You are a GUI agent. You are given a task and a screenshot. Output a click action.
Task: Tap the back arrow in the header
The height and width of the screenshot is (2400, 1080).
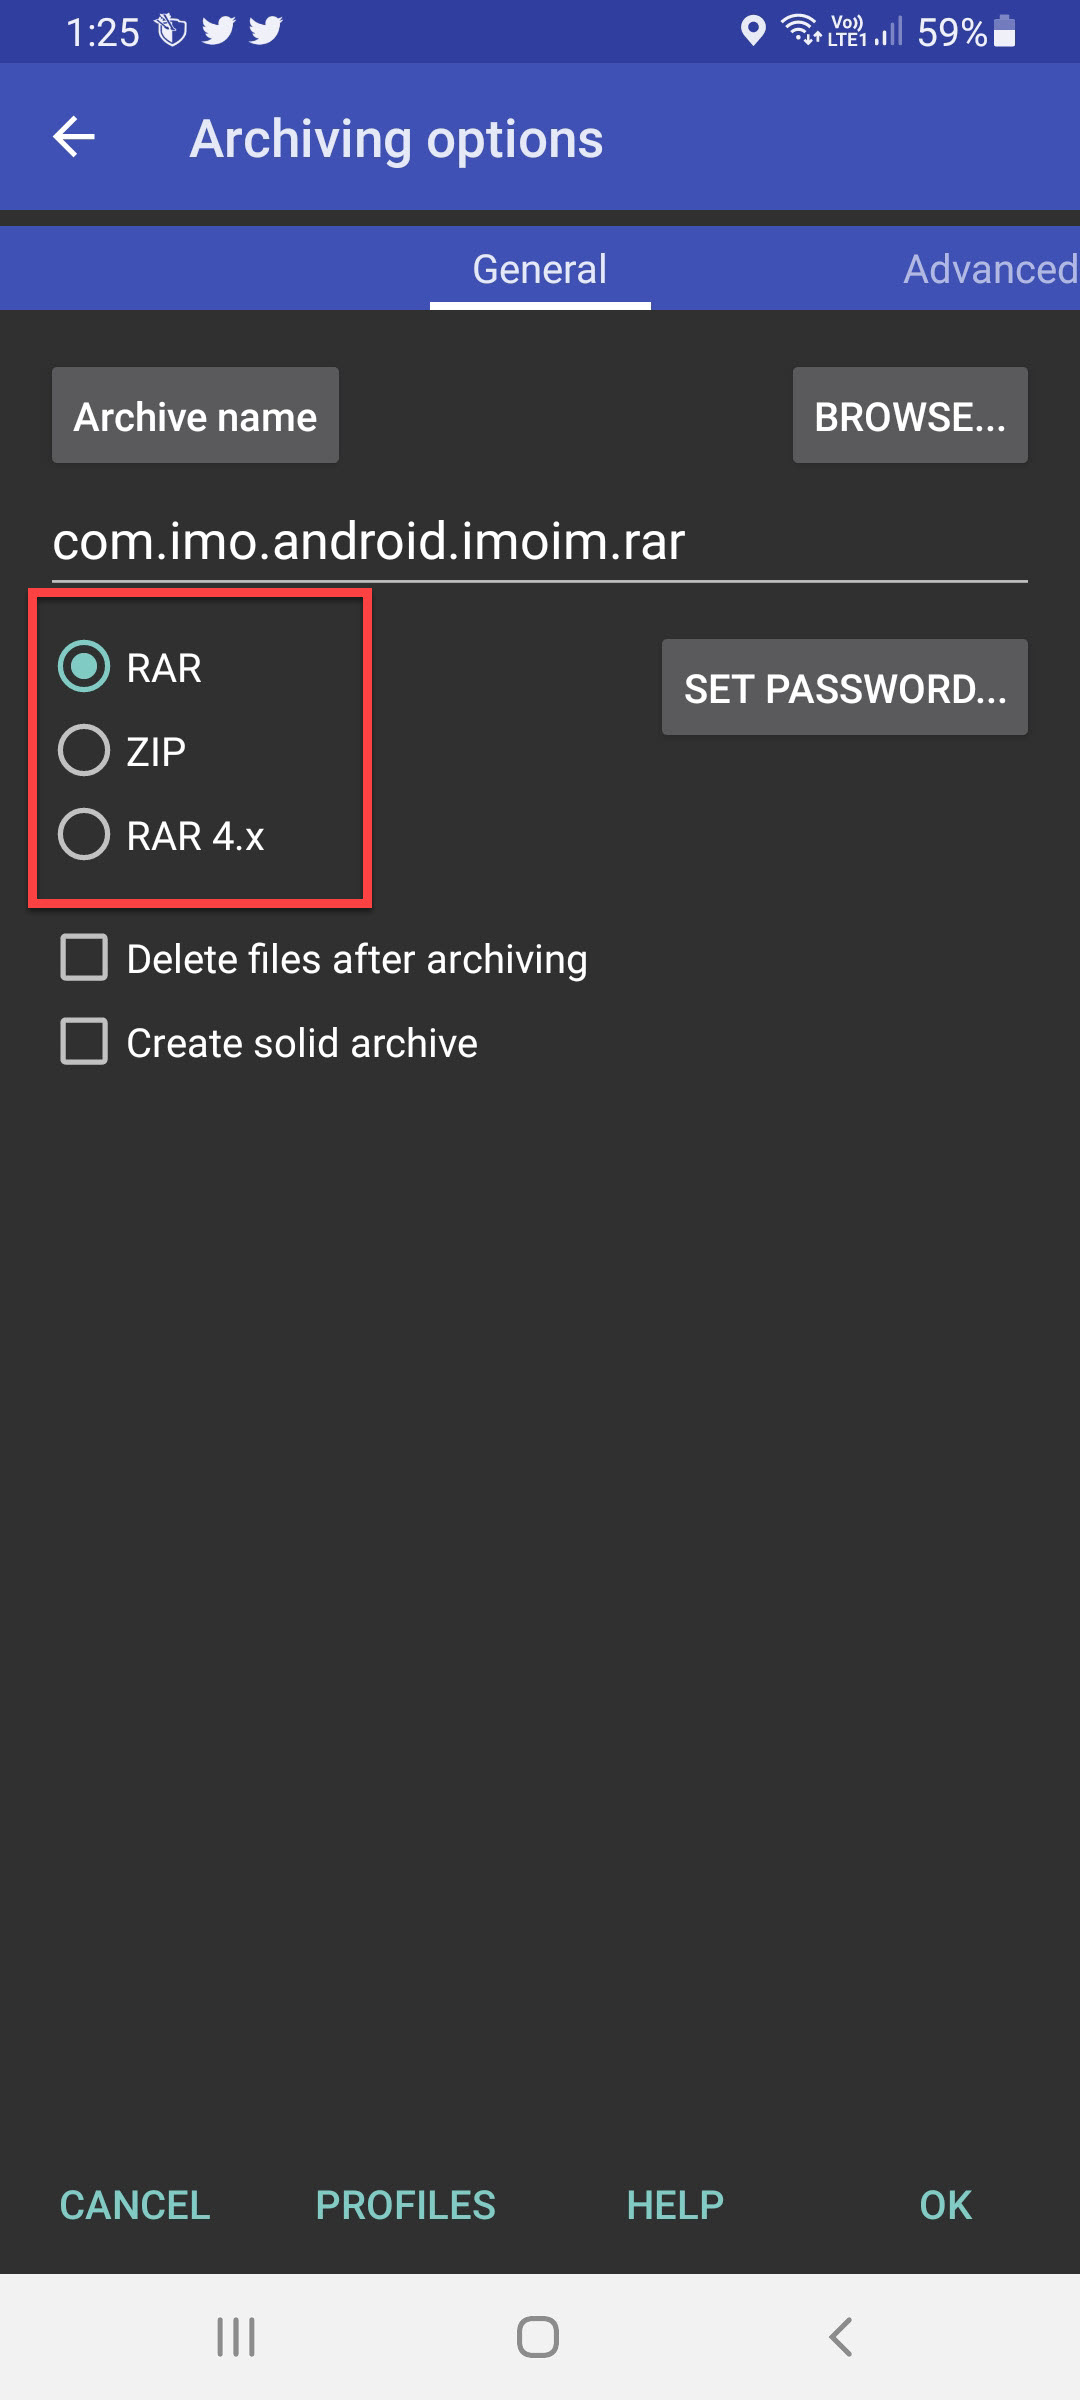coord(74,137)
